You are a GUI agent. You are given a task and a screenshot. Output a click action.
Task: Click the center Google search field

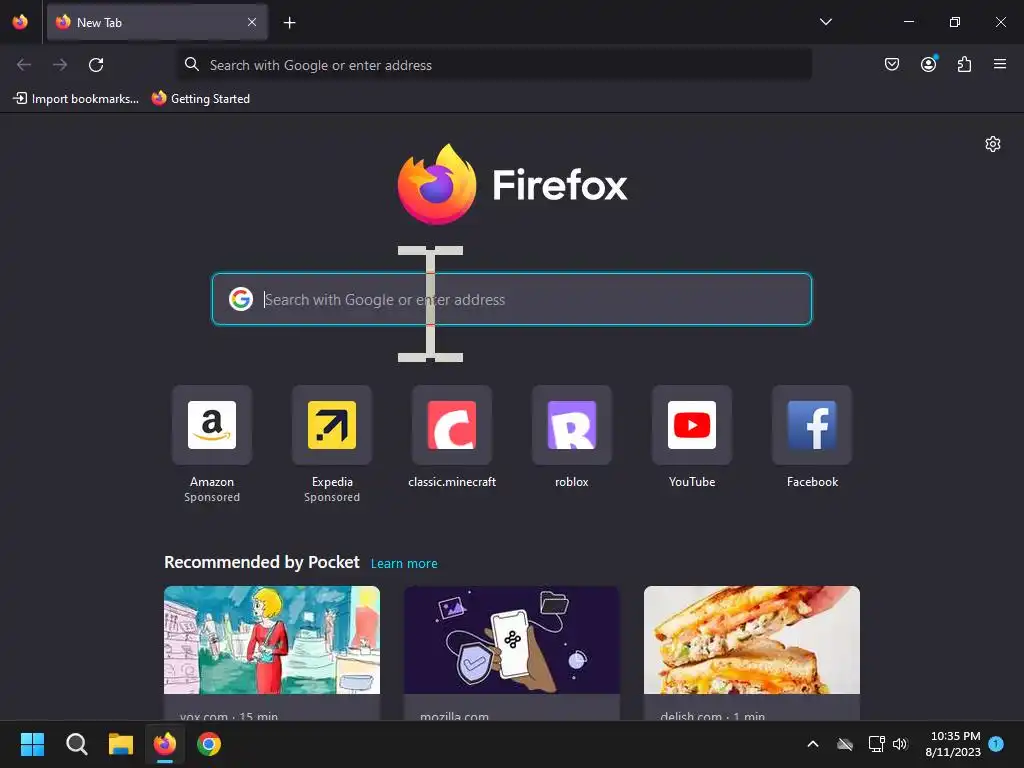pyautogui.click(x=512, y=299)
